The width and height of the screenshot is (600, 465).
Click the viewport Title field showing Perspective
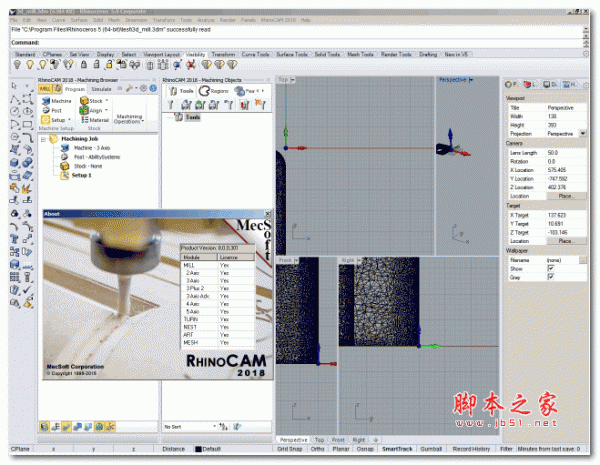566,108
